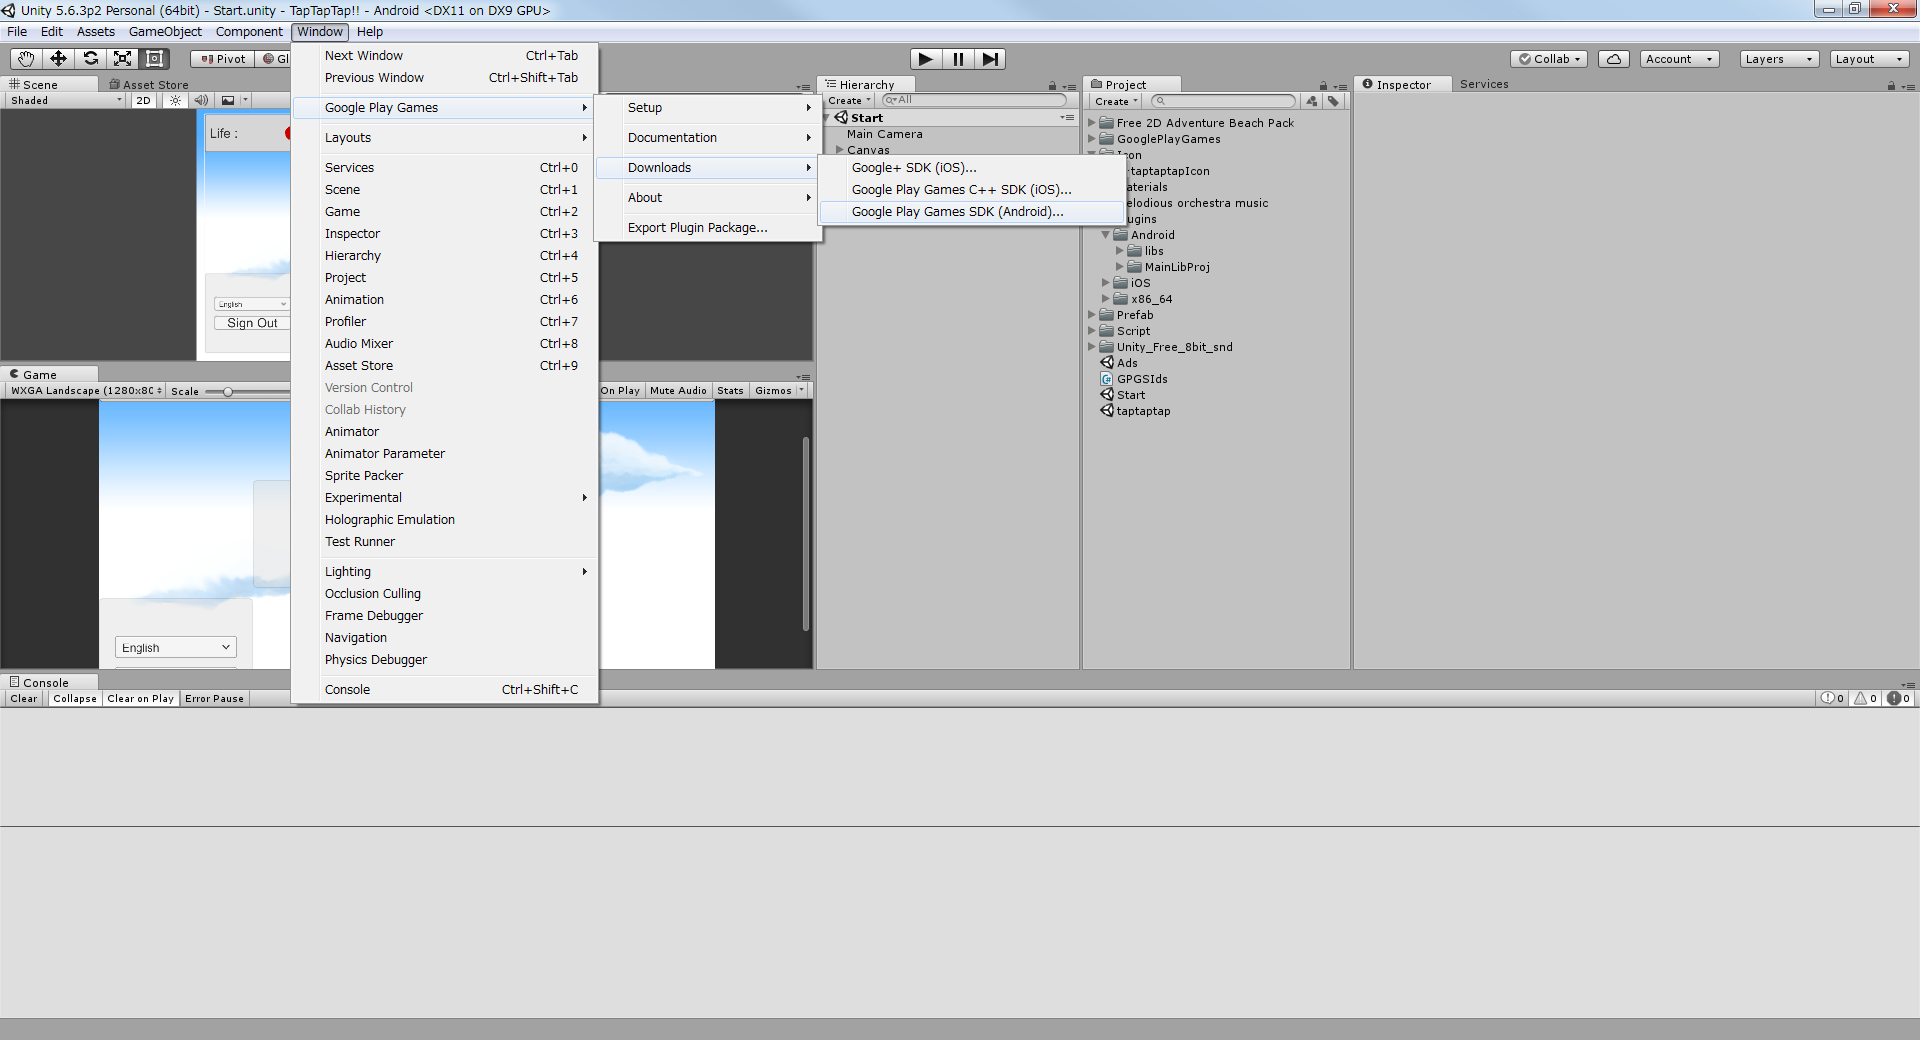1920x1040 pixels.
Task: Open the Layers dropdown
Action: click(1778, 59)
